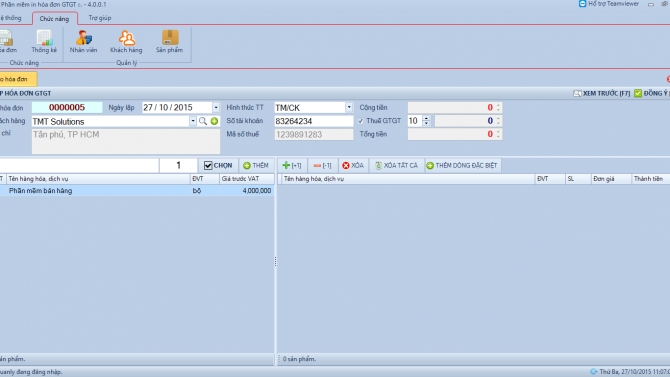Click the CHỌN button
This screenshot has width=670, height=377.
(218, 165)
